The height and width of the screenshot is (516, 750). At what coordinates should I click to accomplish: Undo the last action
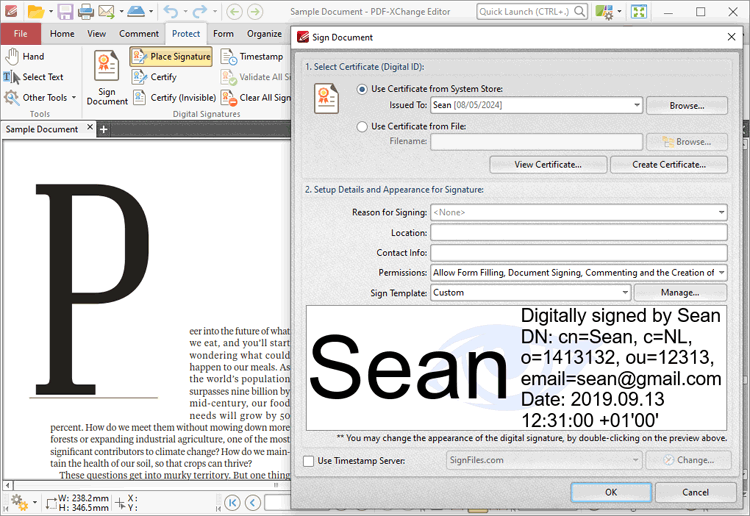[171, 11]
